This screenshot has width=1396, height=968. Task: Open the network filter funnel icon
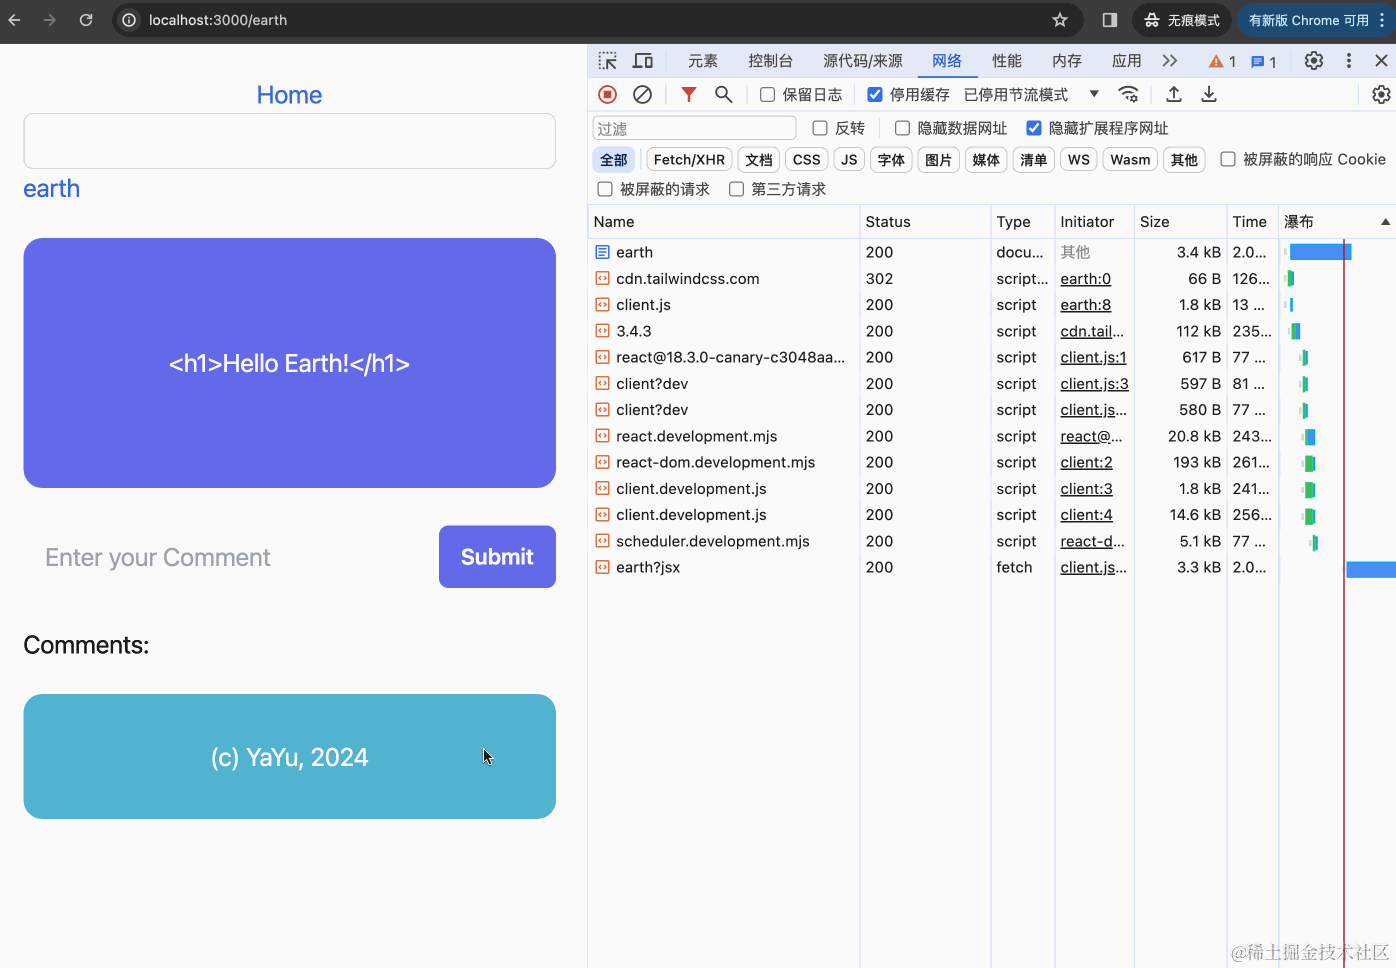point(688,93)
